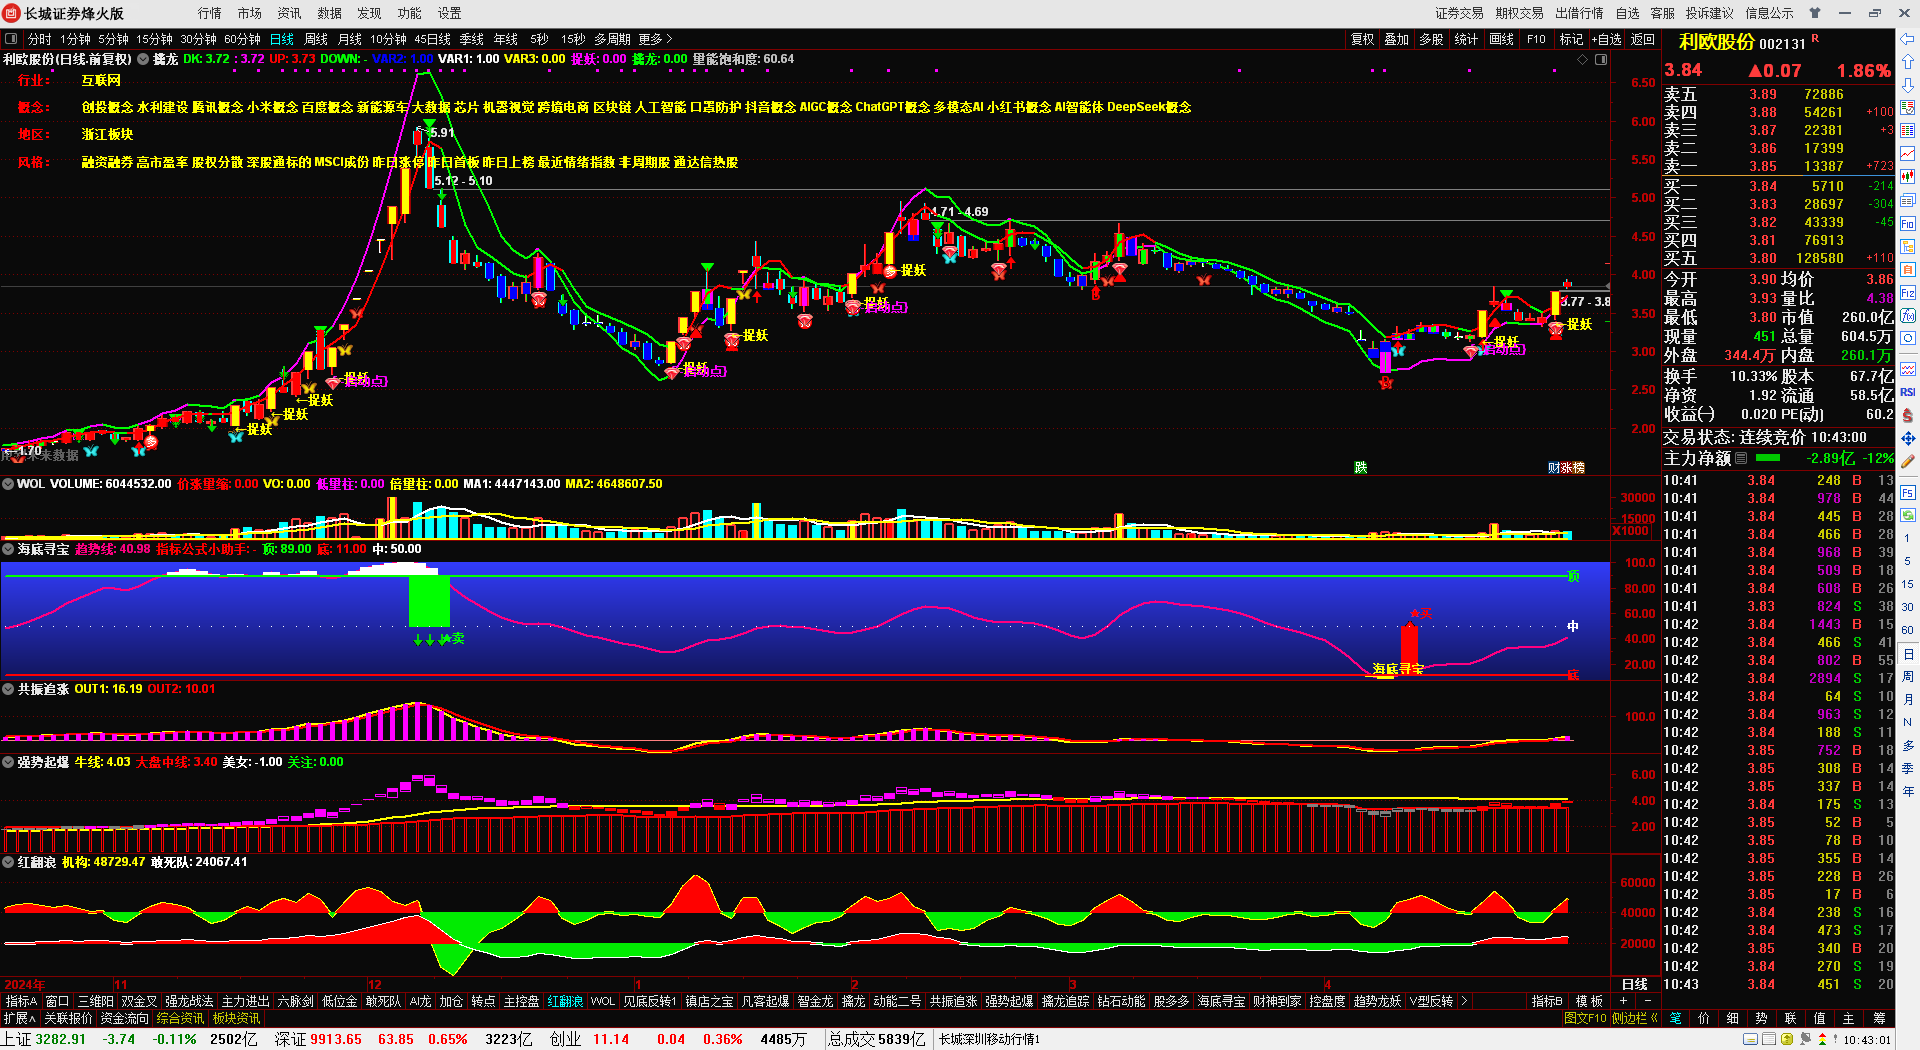This screenshot has height=1050, width=1920.
Task: Collapse the WOL volume indicator panel toggle
Action: tap(8, 484)
